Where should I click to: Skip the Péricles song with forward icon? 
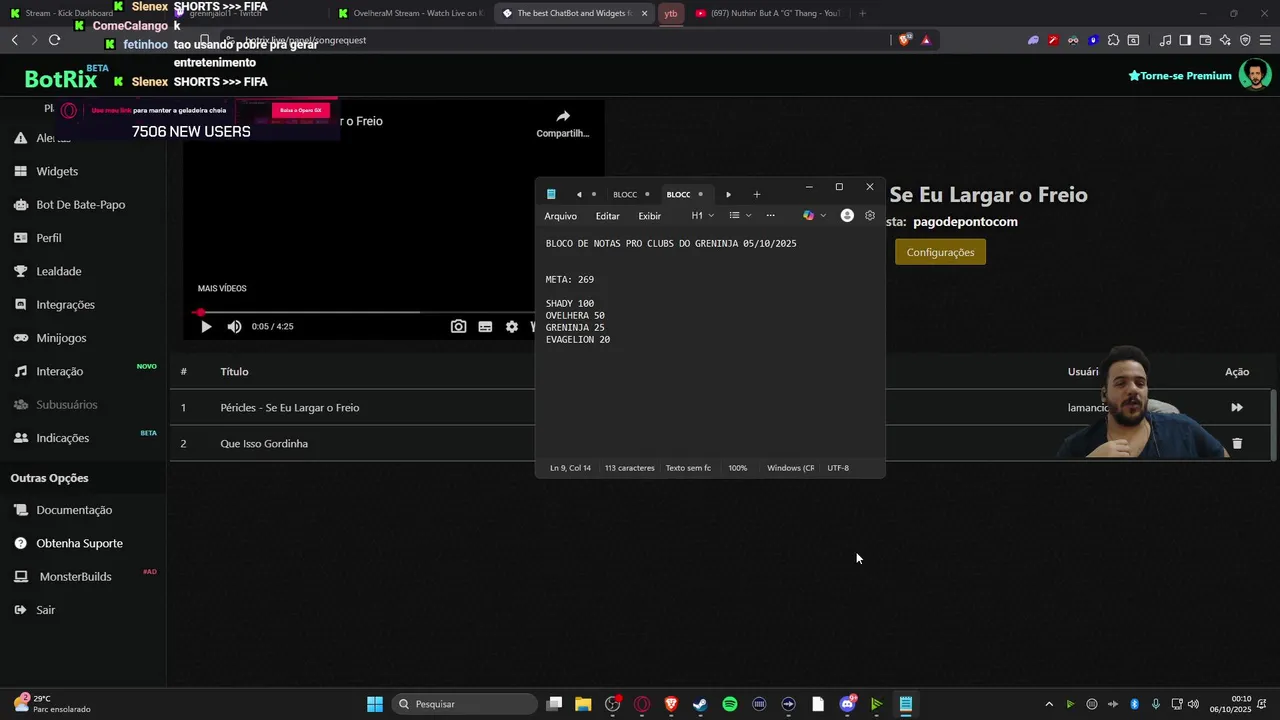[1237, 407]
